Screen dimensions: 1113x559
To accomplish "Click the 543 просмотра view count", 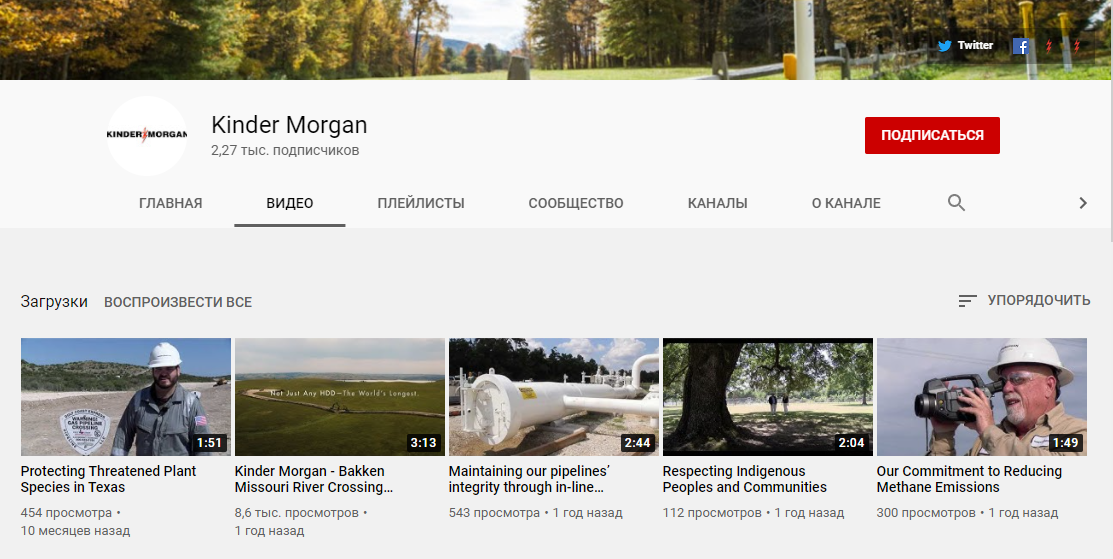I will coord(494,512).
